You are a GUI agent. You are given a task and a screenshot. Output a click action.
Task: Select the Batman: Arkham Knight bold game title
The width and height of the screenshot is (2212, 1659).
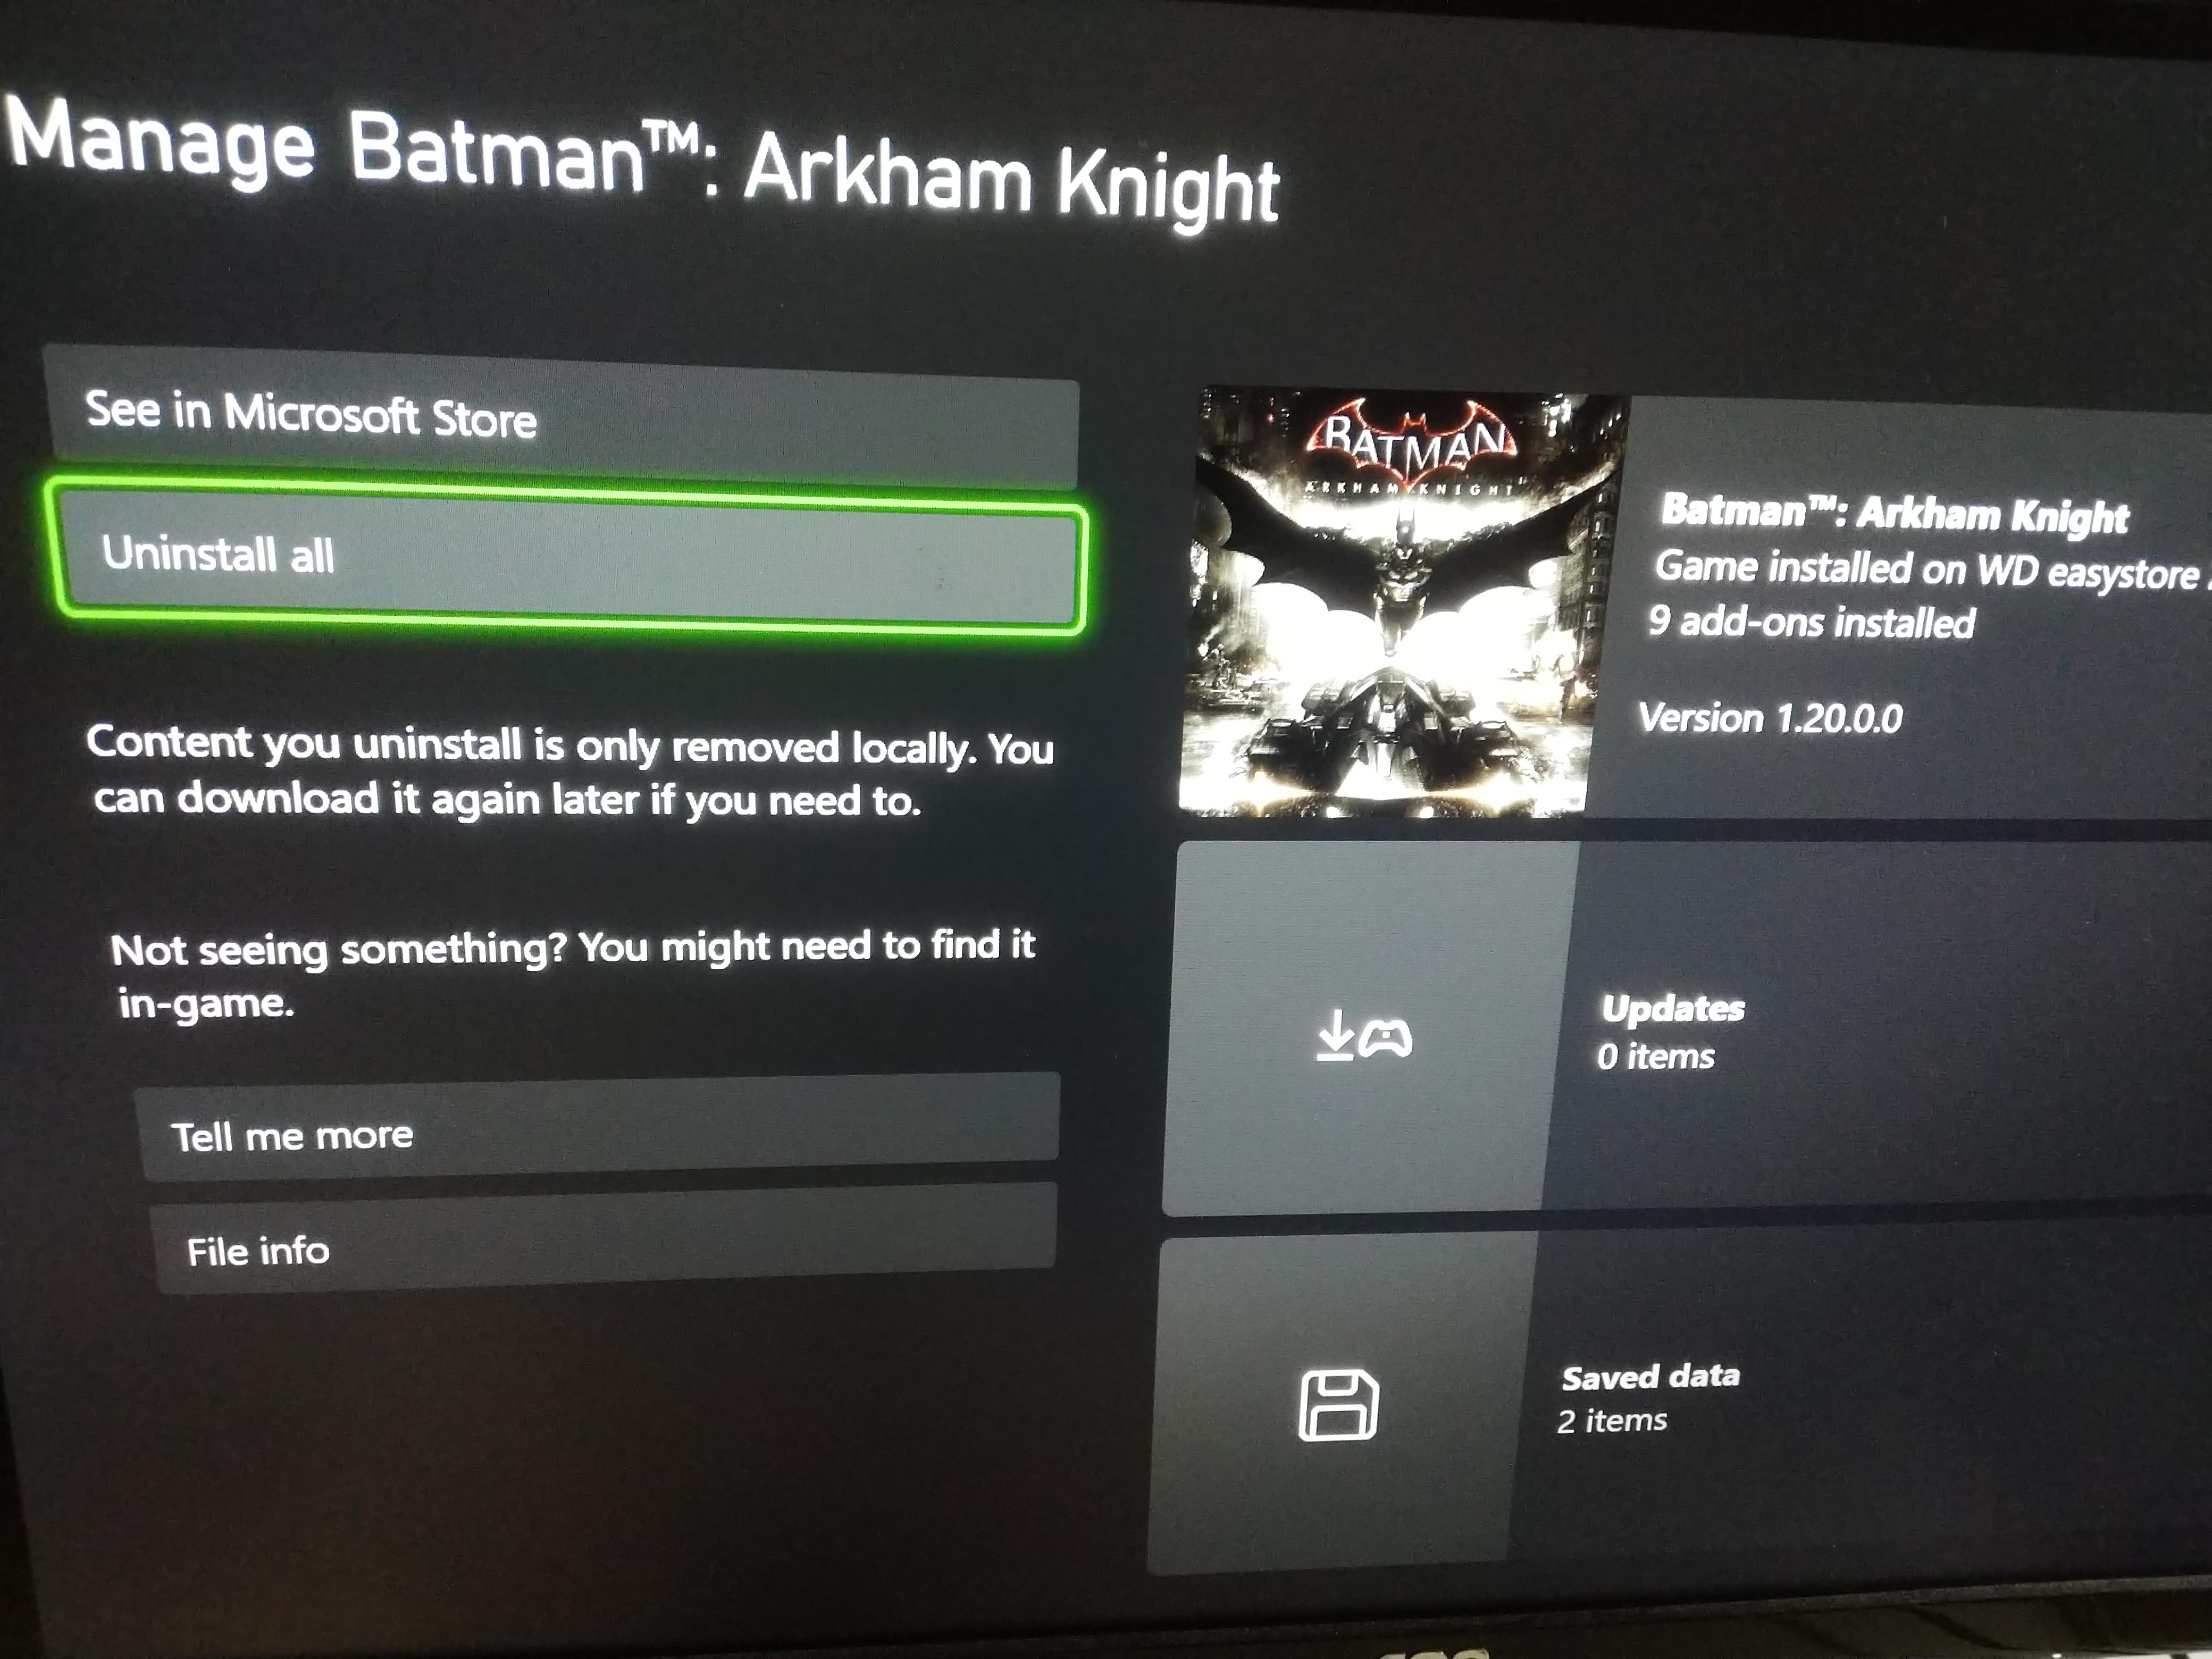point(1894,513)
